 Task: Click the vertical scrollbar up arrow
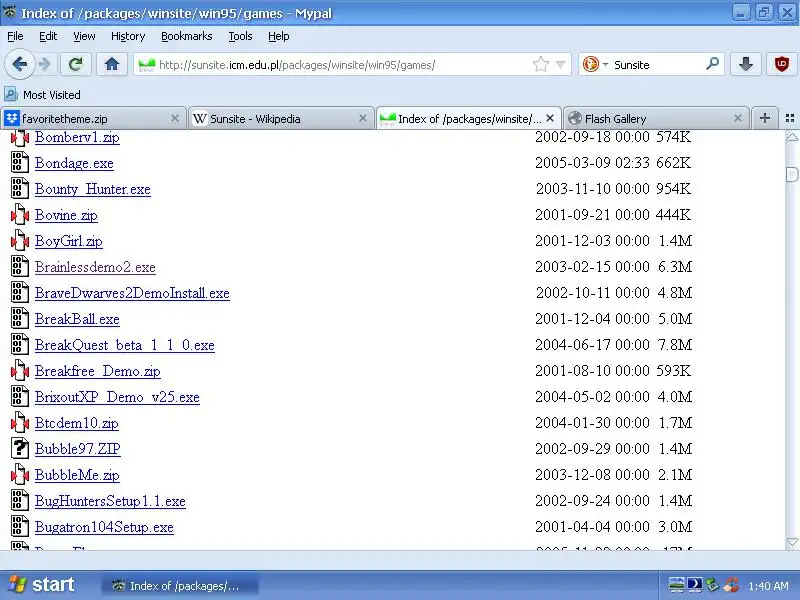[792, 137]
